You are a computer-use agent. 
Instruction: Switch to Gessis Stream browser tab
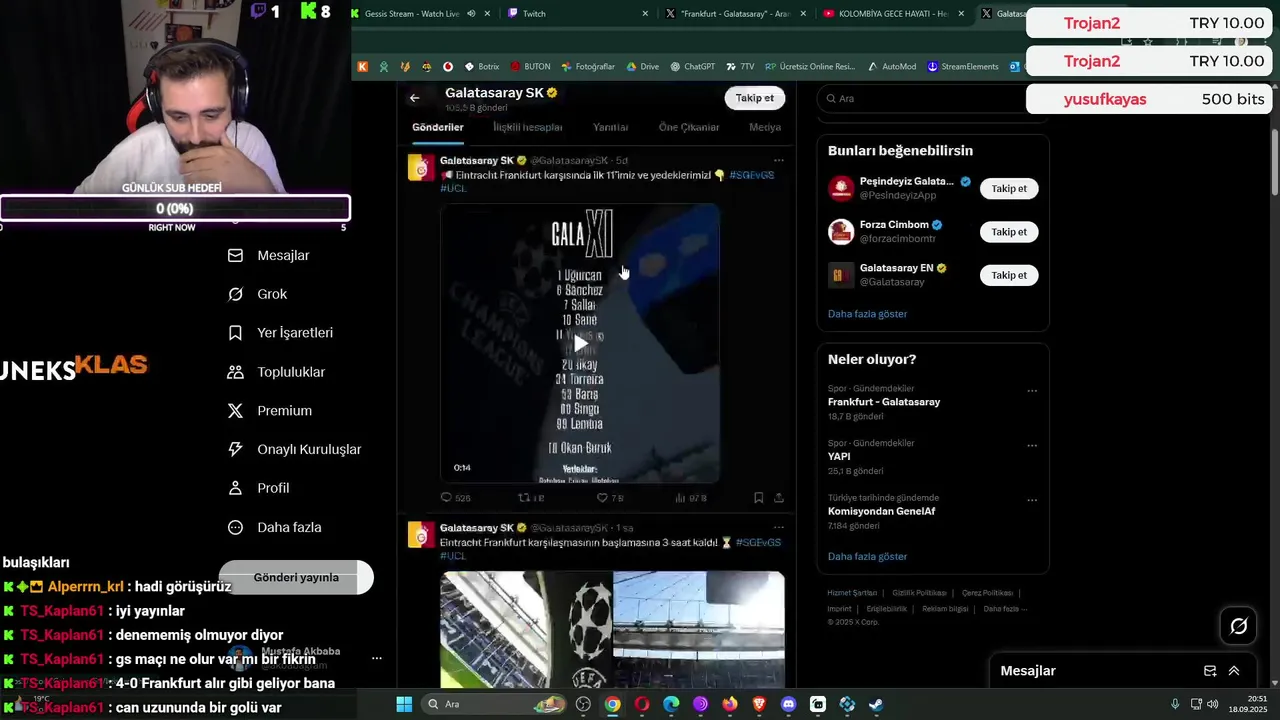420,14
